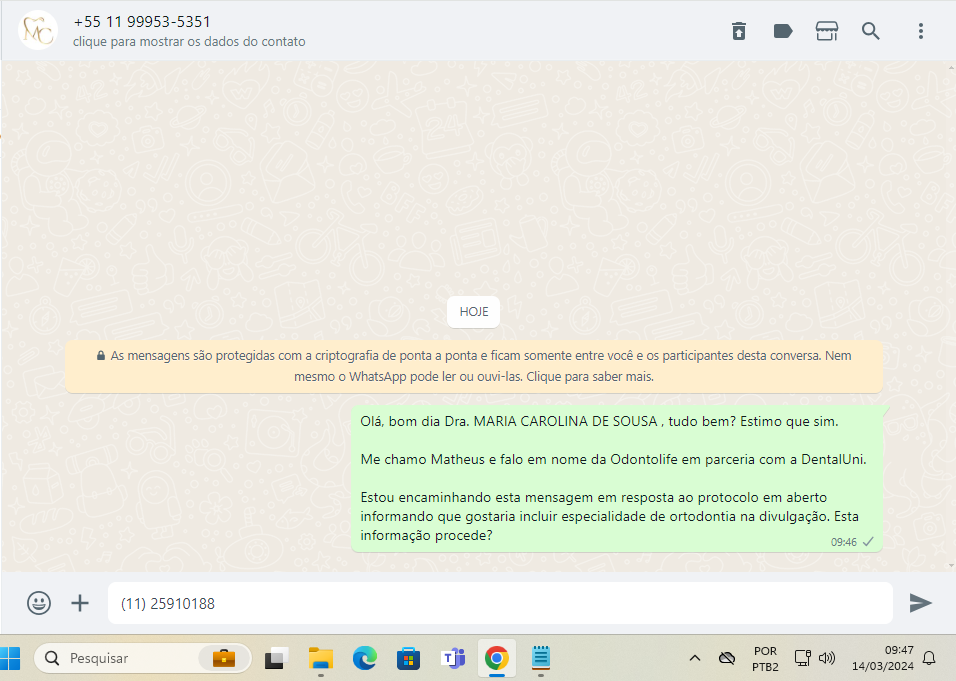956x681 pixels.
Task: Click the trash delete icon in header
Action: click(738, 30)
